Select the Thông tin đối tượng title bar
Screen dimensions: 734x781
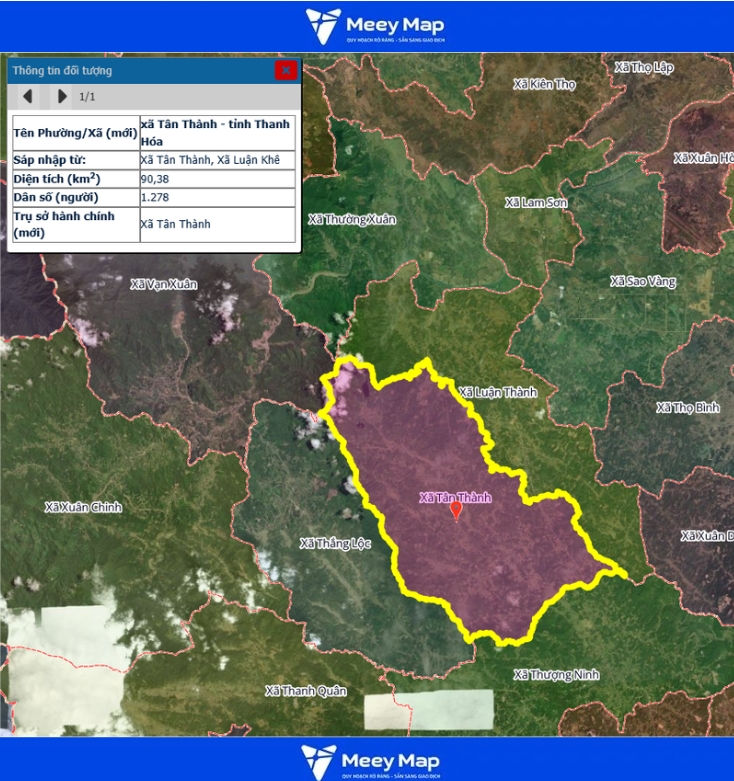(140, 71)
